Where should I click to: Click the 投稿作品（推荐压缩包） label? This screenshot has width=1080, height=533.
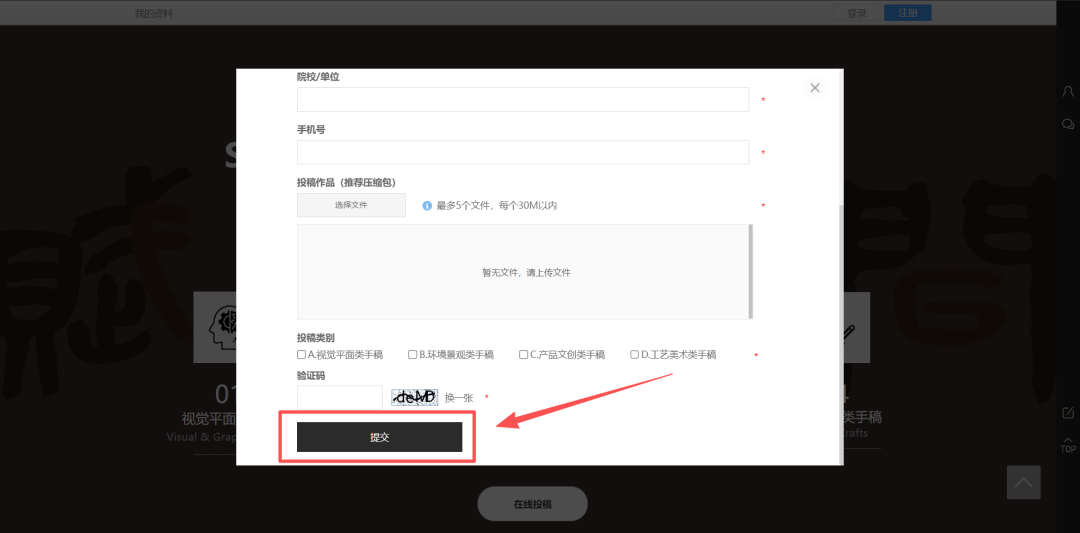pyautogui.click(x=346, y=182)
